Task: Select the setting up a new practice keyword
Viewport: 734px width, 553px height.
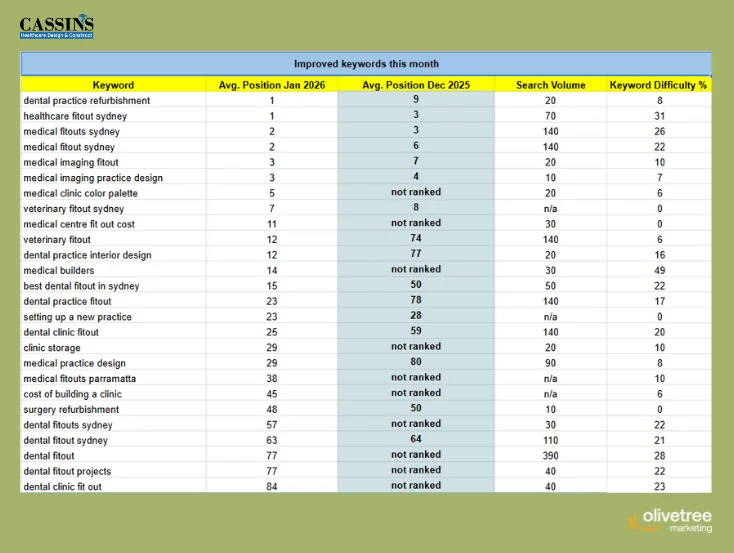Action: (77, 317)
